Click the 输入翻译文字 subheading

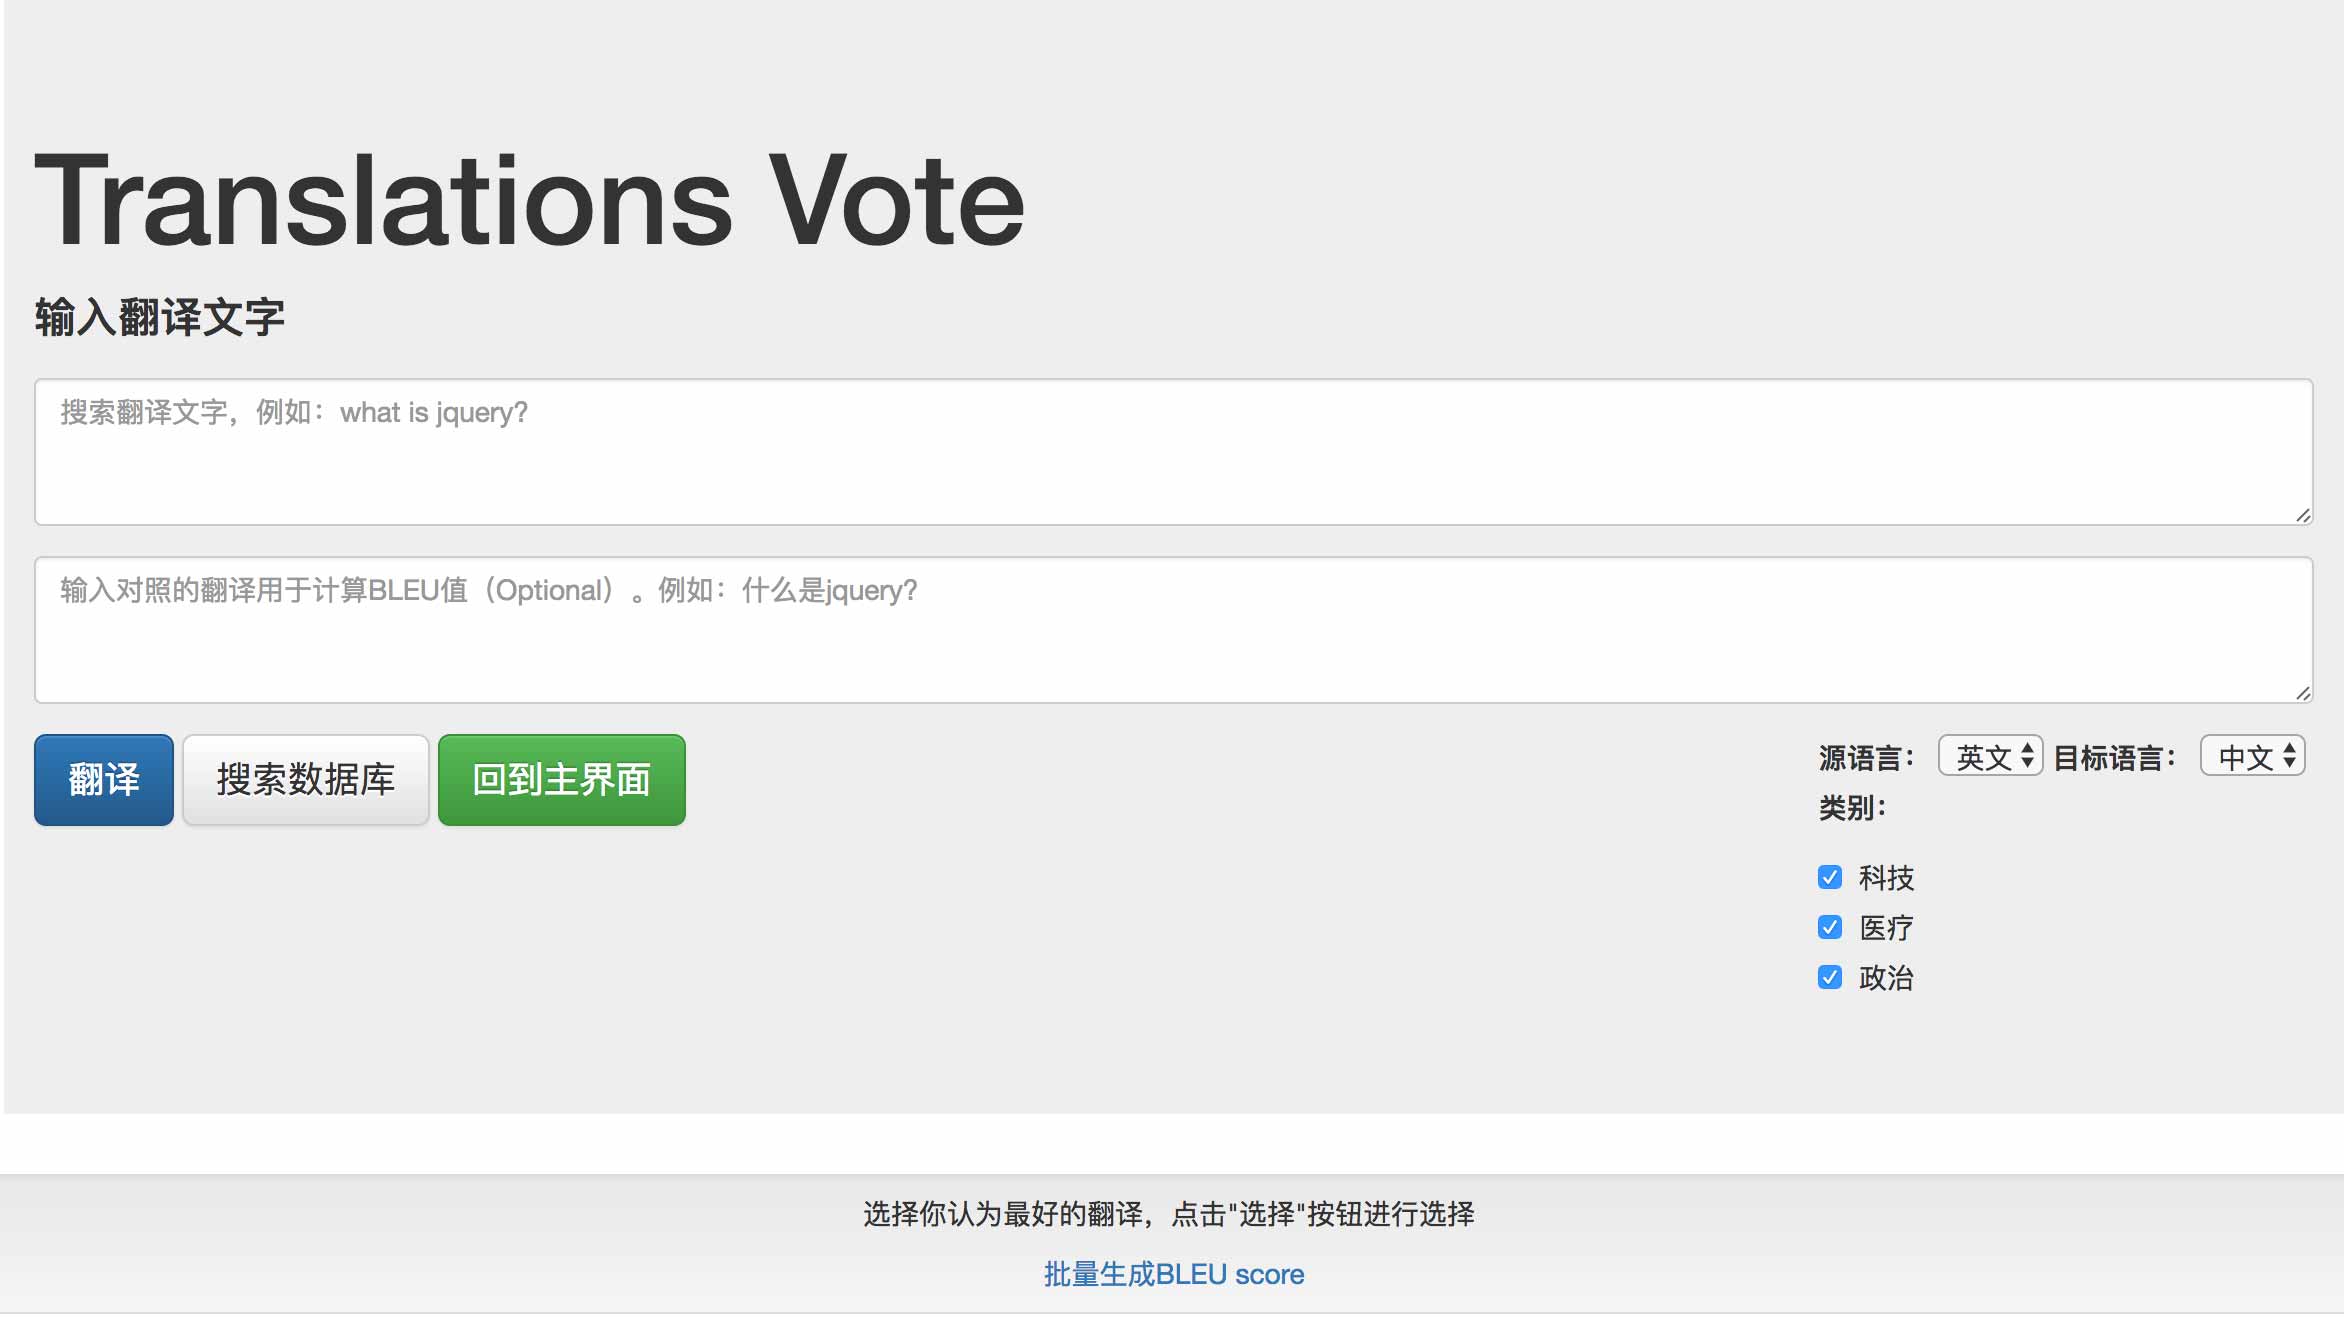tap(160, 318)
